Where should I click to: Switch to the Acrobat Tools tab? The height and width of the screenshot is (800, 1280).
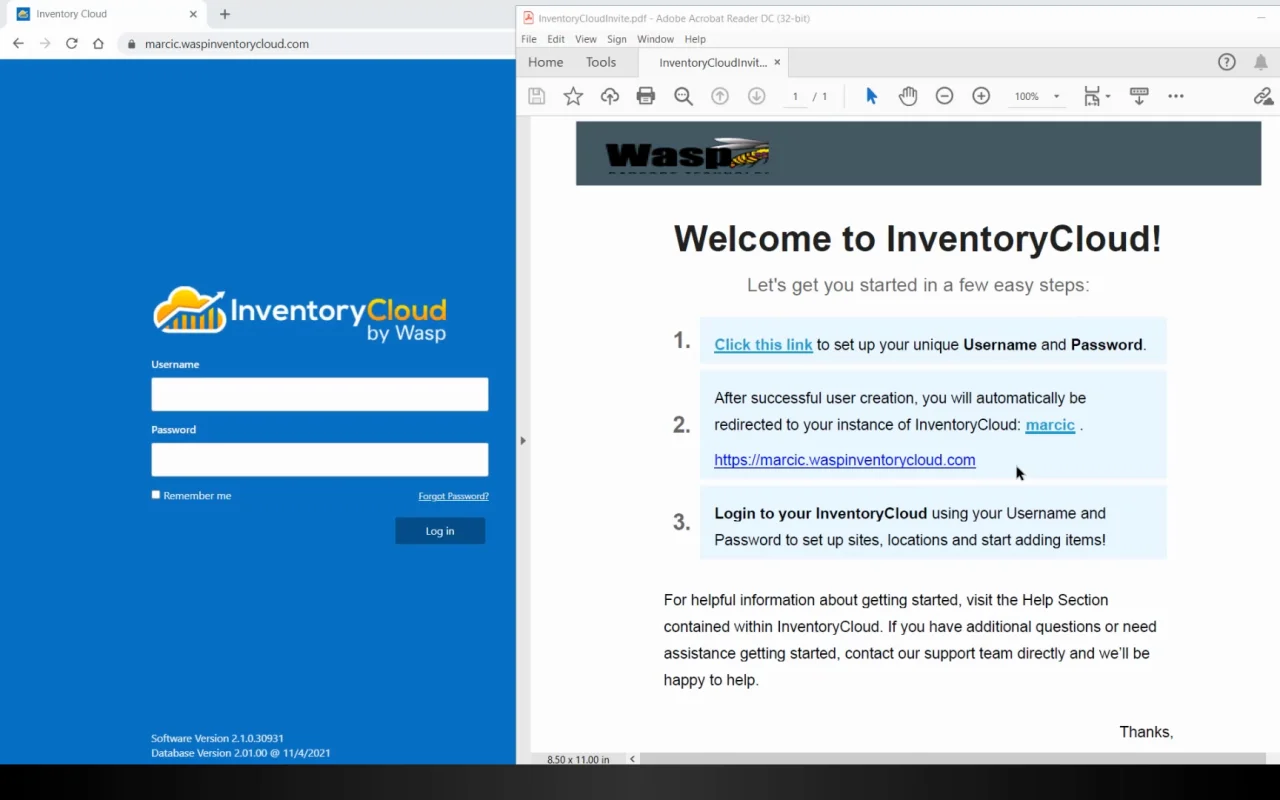point(601,62)
